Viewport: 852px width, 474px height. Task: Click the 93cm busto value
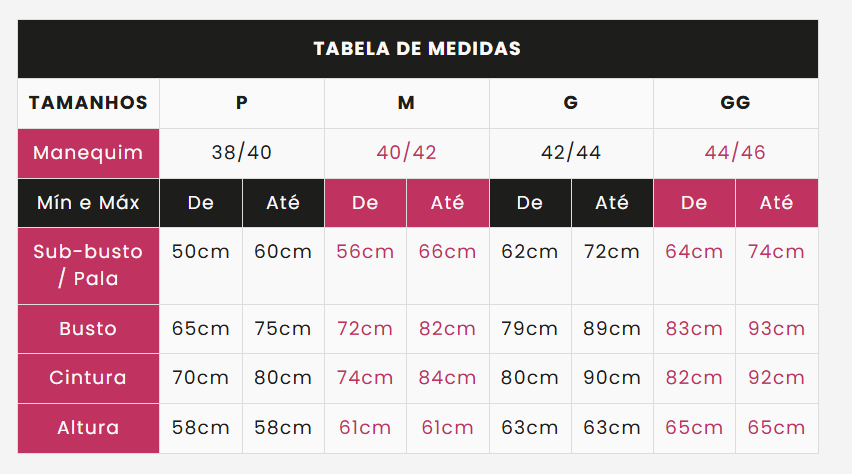[776, 329]
